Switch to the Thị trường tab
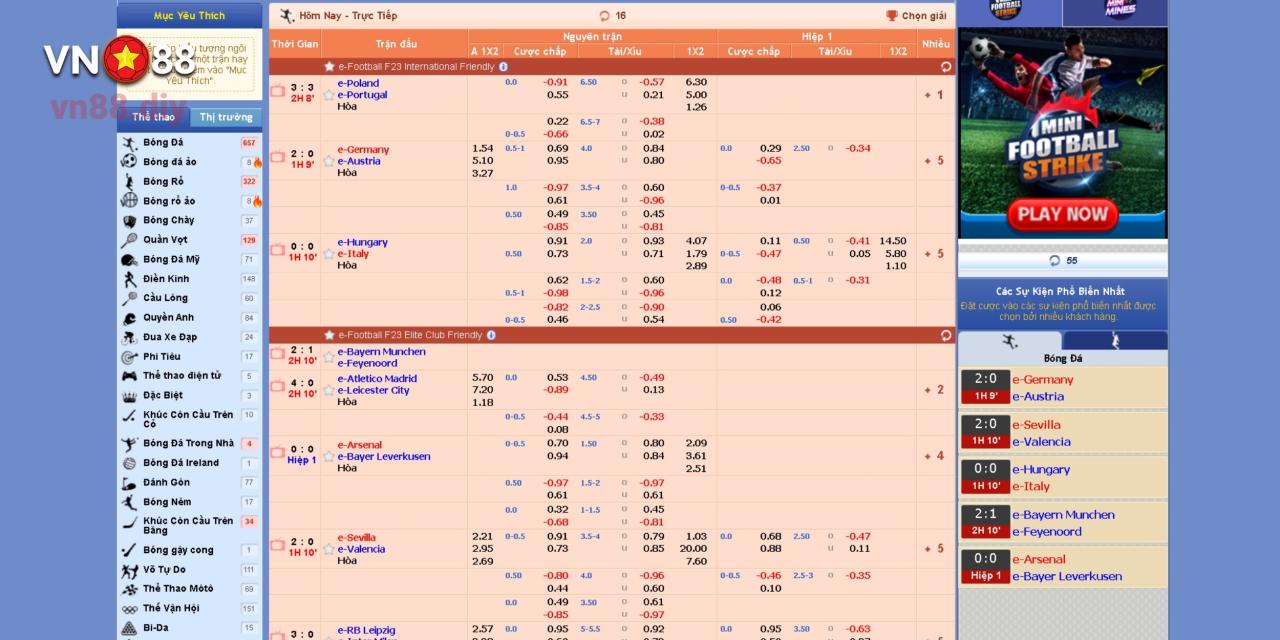Screen dimensions: 1280x640 pyautogui.click(x=226, y=117)
